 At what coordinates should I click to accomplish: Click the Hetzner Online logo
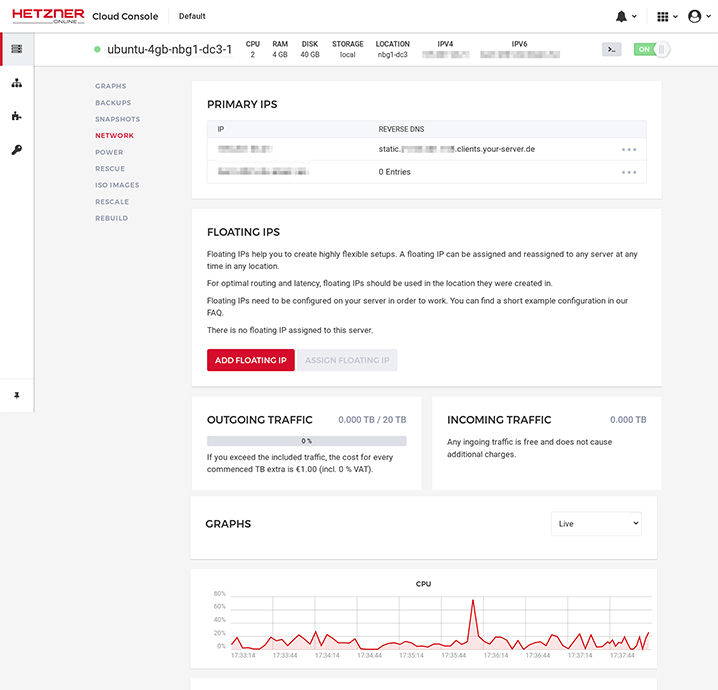point(47,16)
